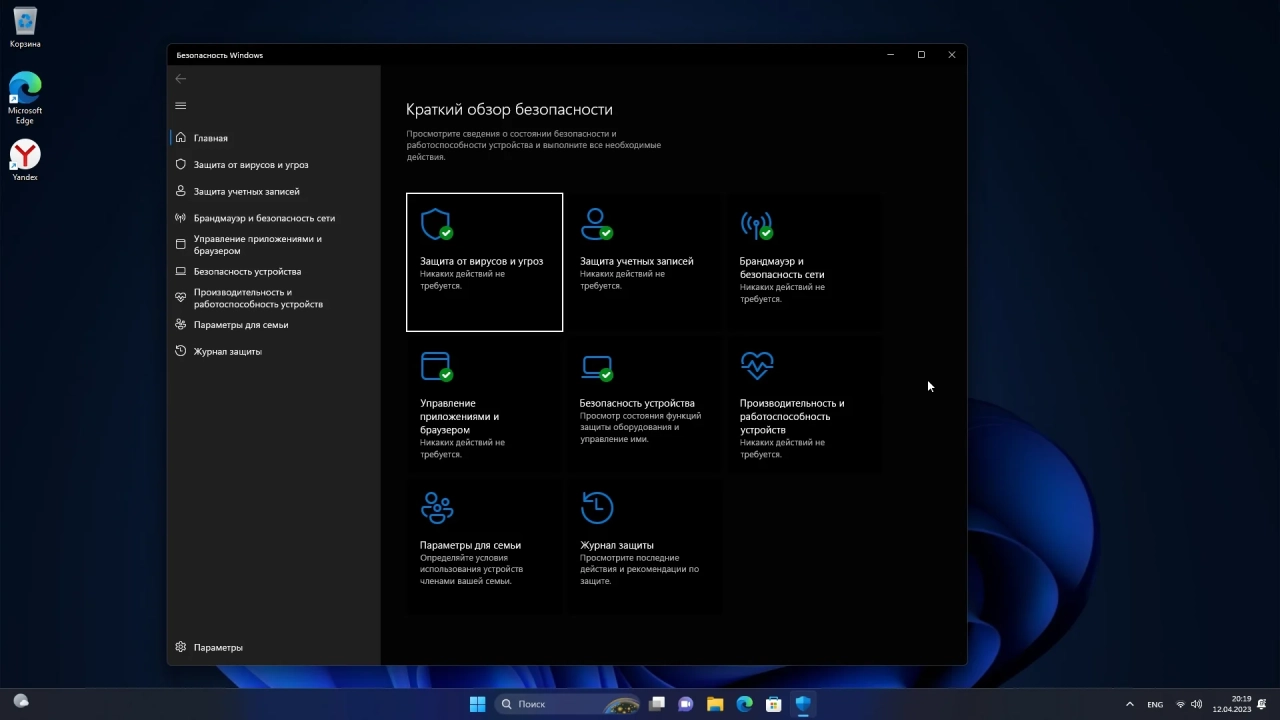Open the network icon in the tray
The width and height of the screenshot is (1280, 720).
[x=1181, y=704]
